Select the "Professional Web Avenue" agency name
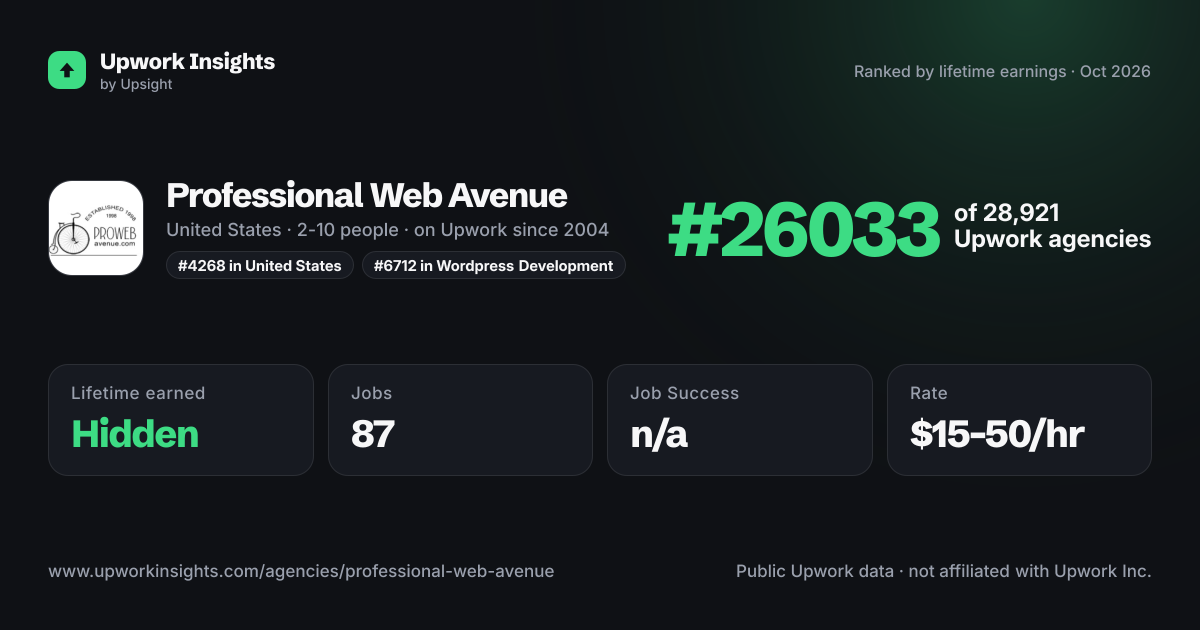 click(x=367, y=195)
